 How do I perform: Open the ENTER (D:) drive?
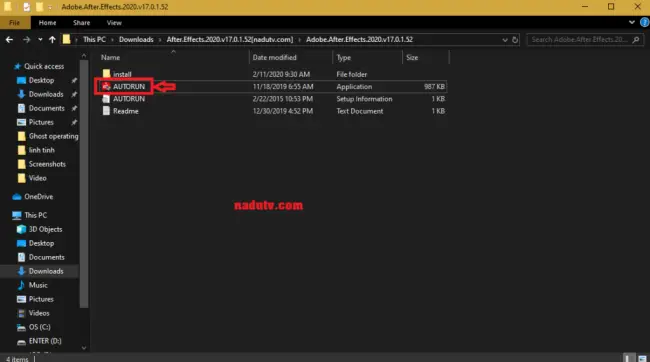(x=45, y=341)
